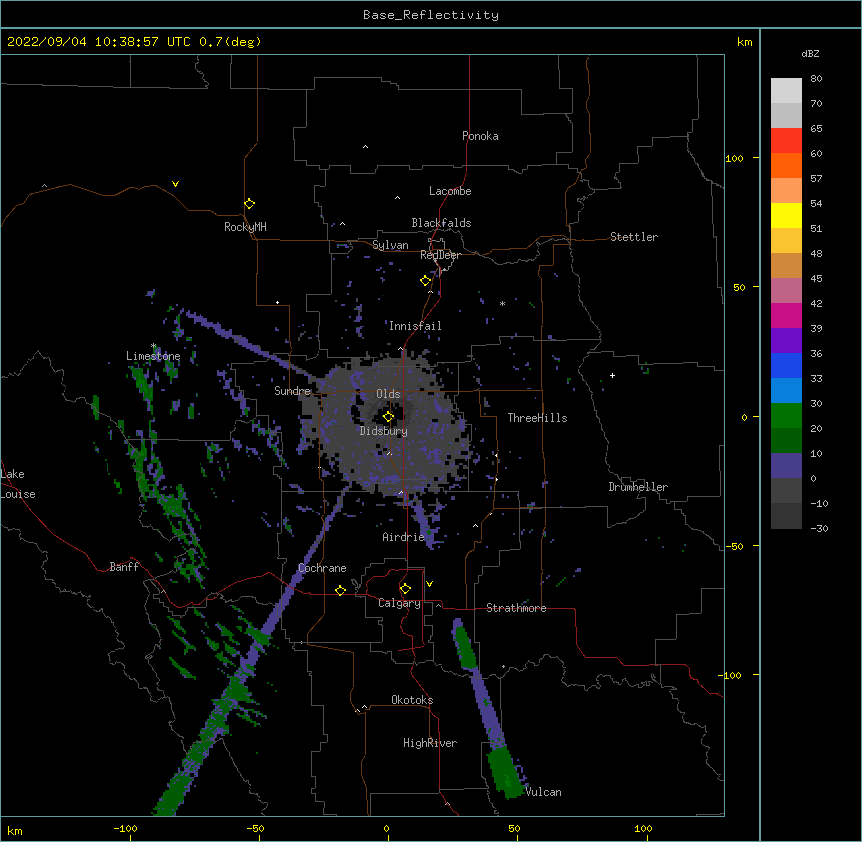Click the yellow V marker northeast of Calgary
Screen dimensions: 862x842
pyautogui.click(x=429, y=584)
